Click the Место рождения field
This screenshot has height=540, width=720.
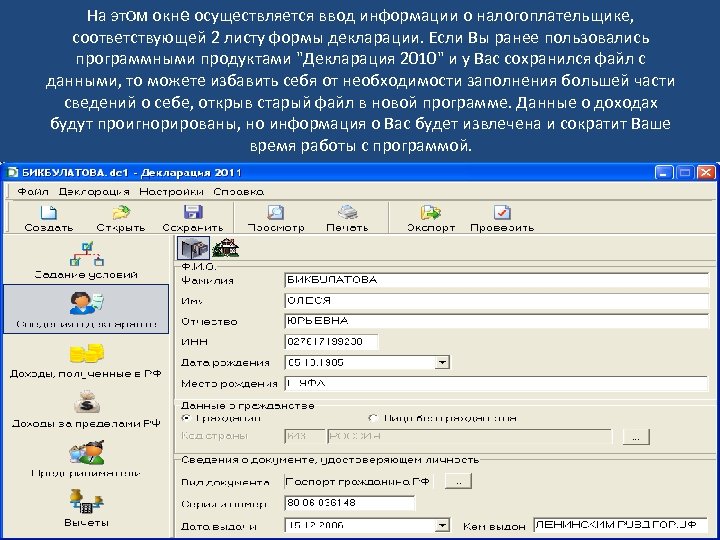pyautogui.click(x=496, y=383)
